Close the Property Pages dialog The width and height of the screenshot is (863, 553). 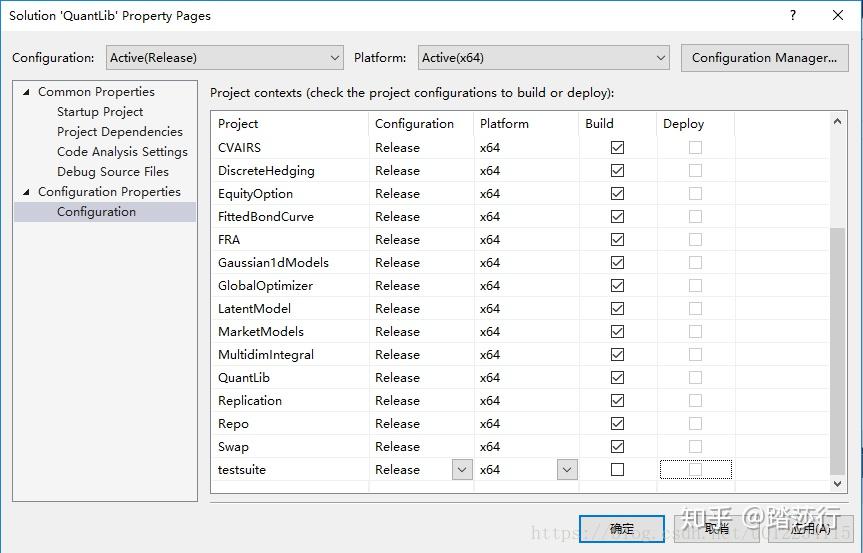coord(839,16)
